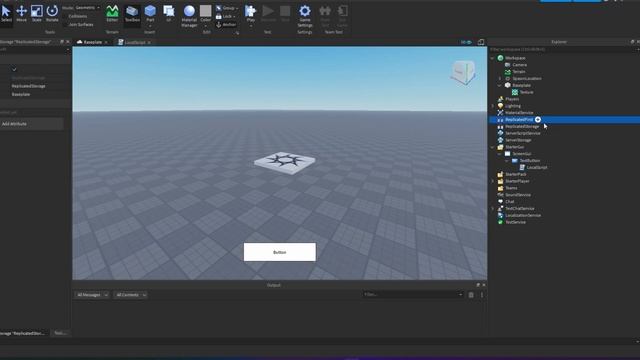This screenshot has width=640, height=360.
Task: Open the Lock dropdown
Action: coord(226,16)
